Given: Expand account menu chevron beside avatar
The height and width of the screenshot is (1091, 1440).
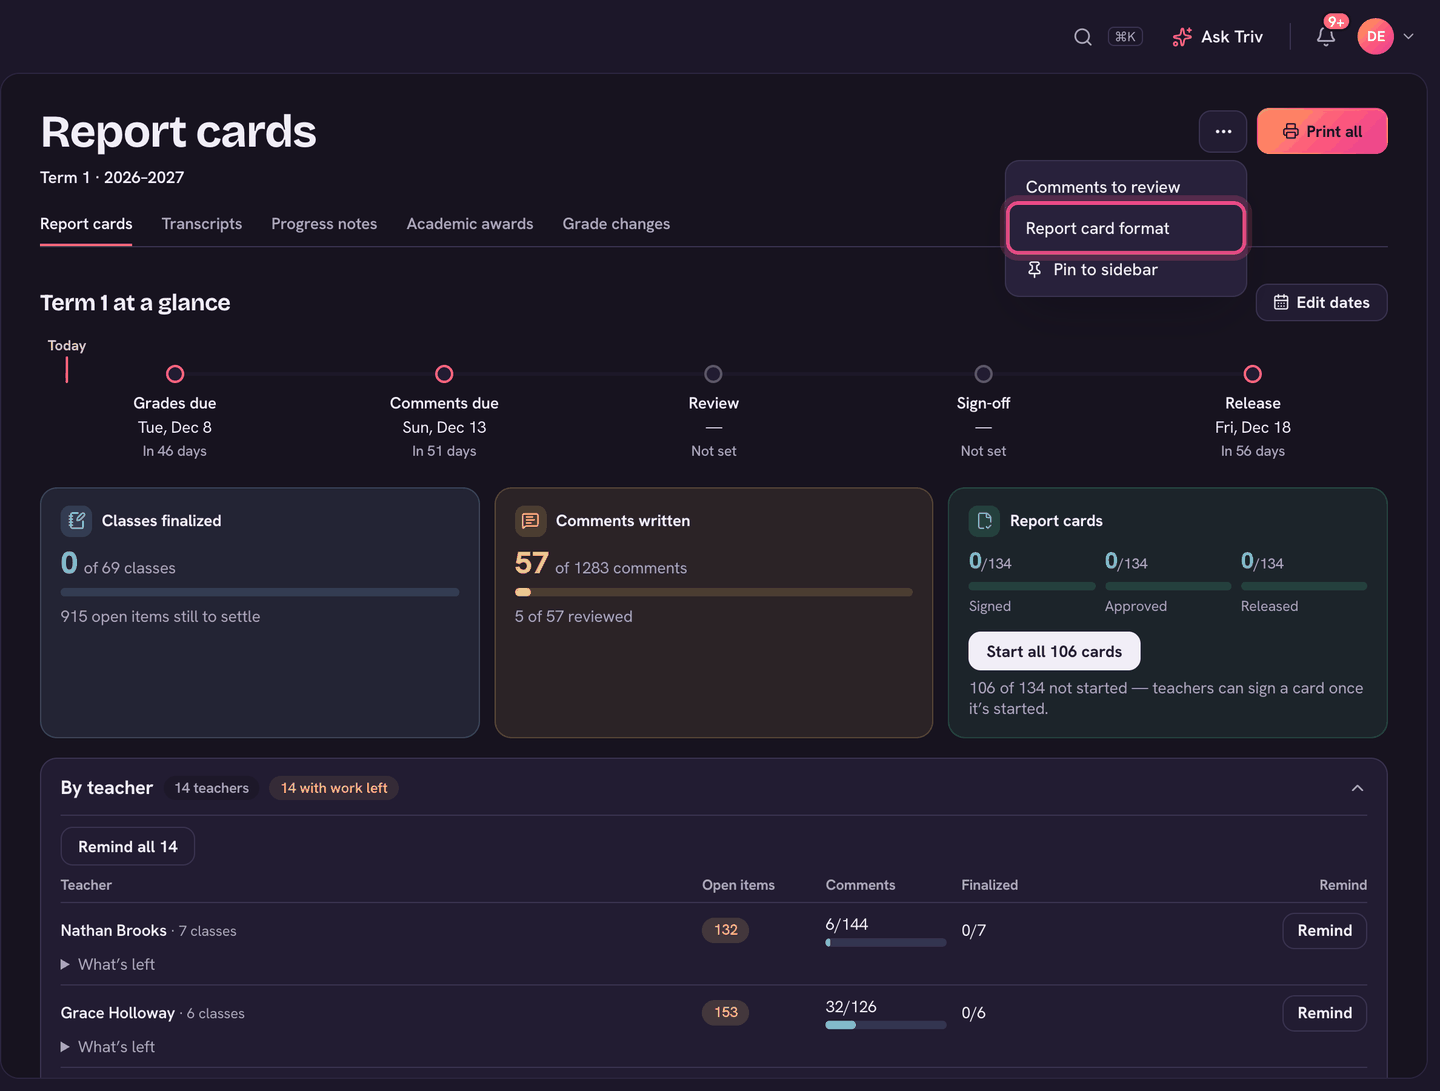Looking at the screenshot, I should [x=1408, y=36].
